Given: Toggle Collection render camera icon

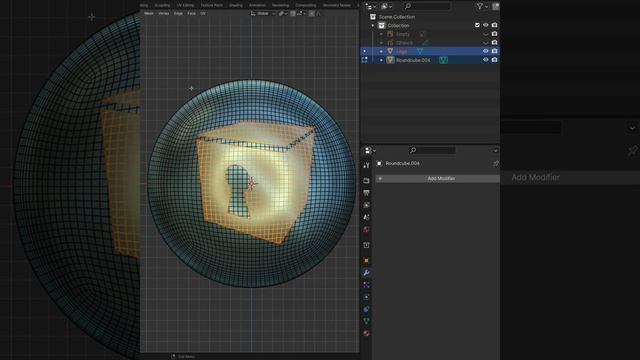Looking at the screenshot, I should pos(494,25).
